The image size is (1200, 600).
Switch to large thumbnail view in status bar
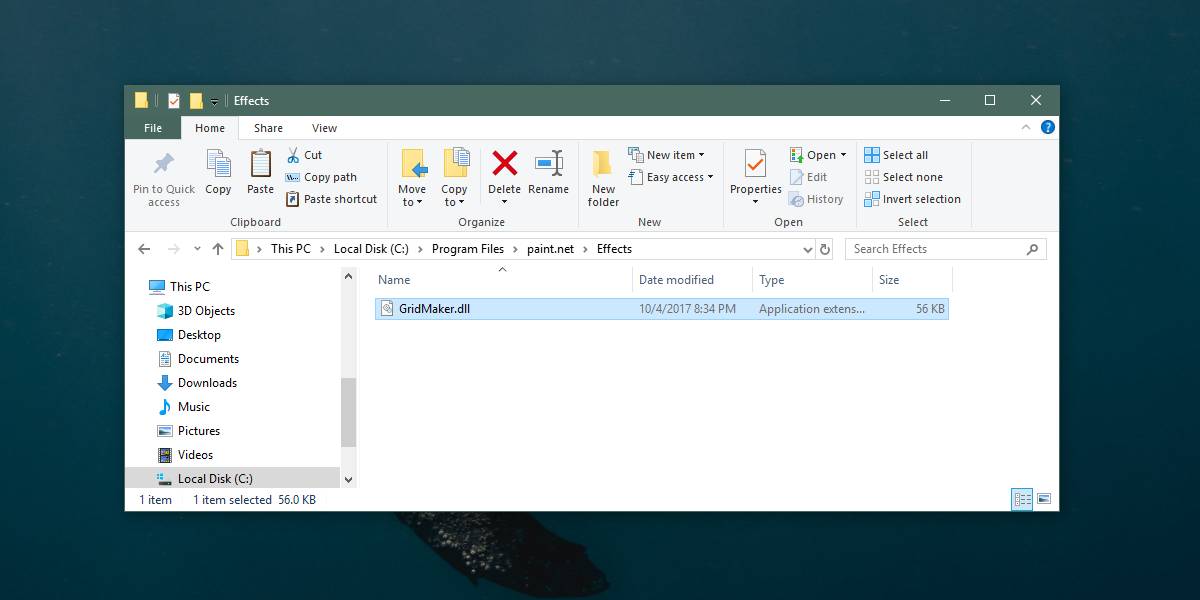1045,499
